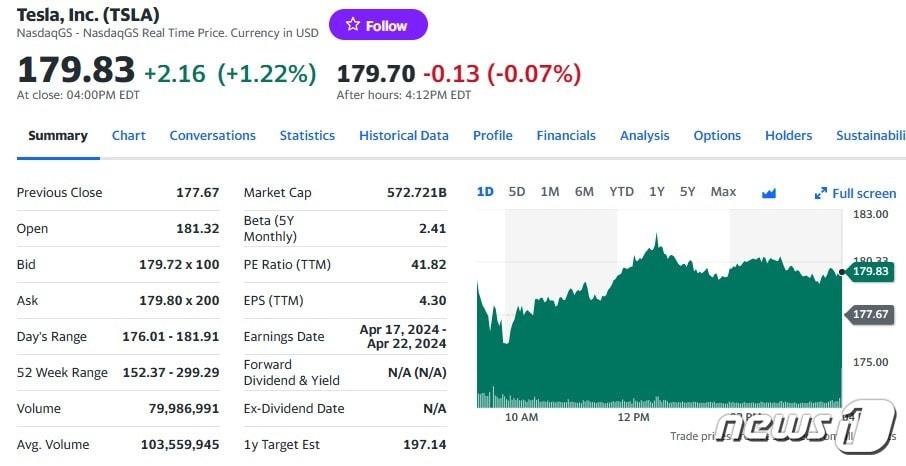Viewport: 906px width, 466px height.
Task: Select the Max chart range
Action: [x=723, y=192]
